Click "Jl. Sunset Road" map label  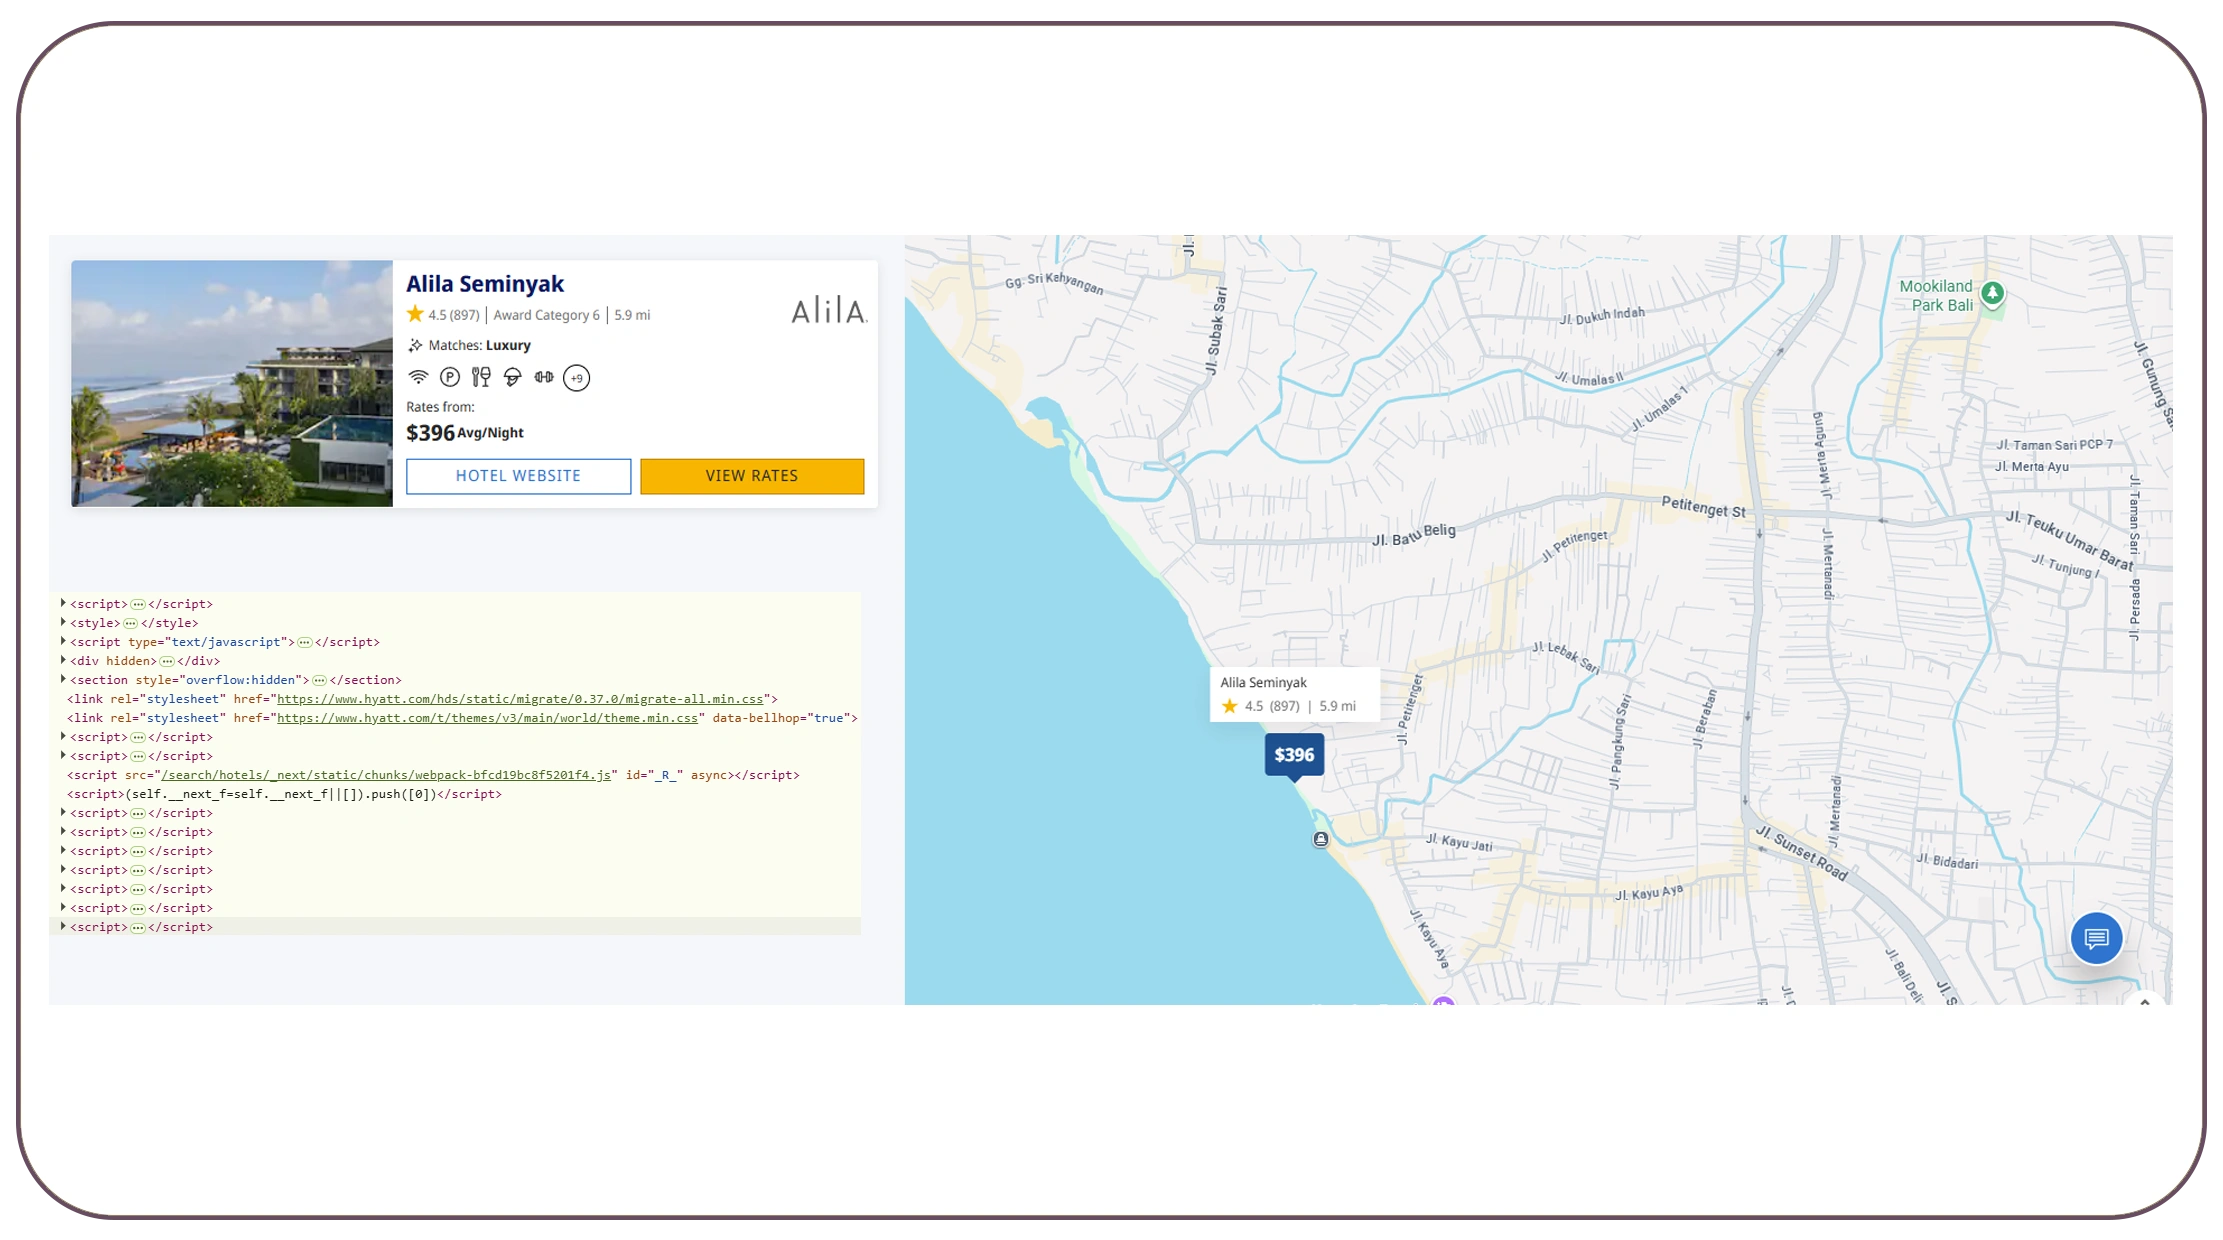click(x=1802, y=853)
